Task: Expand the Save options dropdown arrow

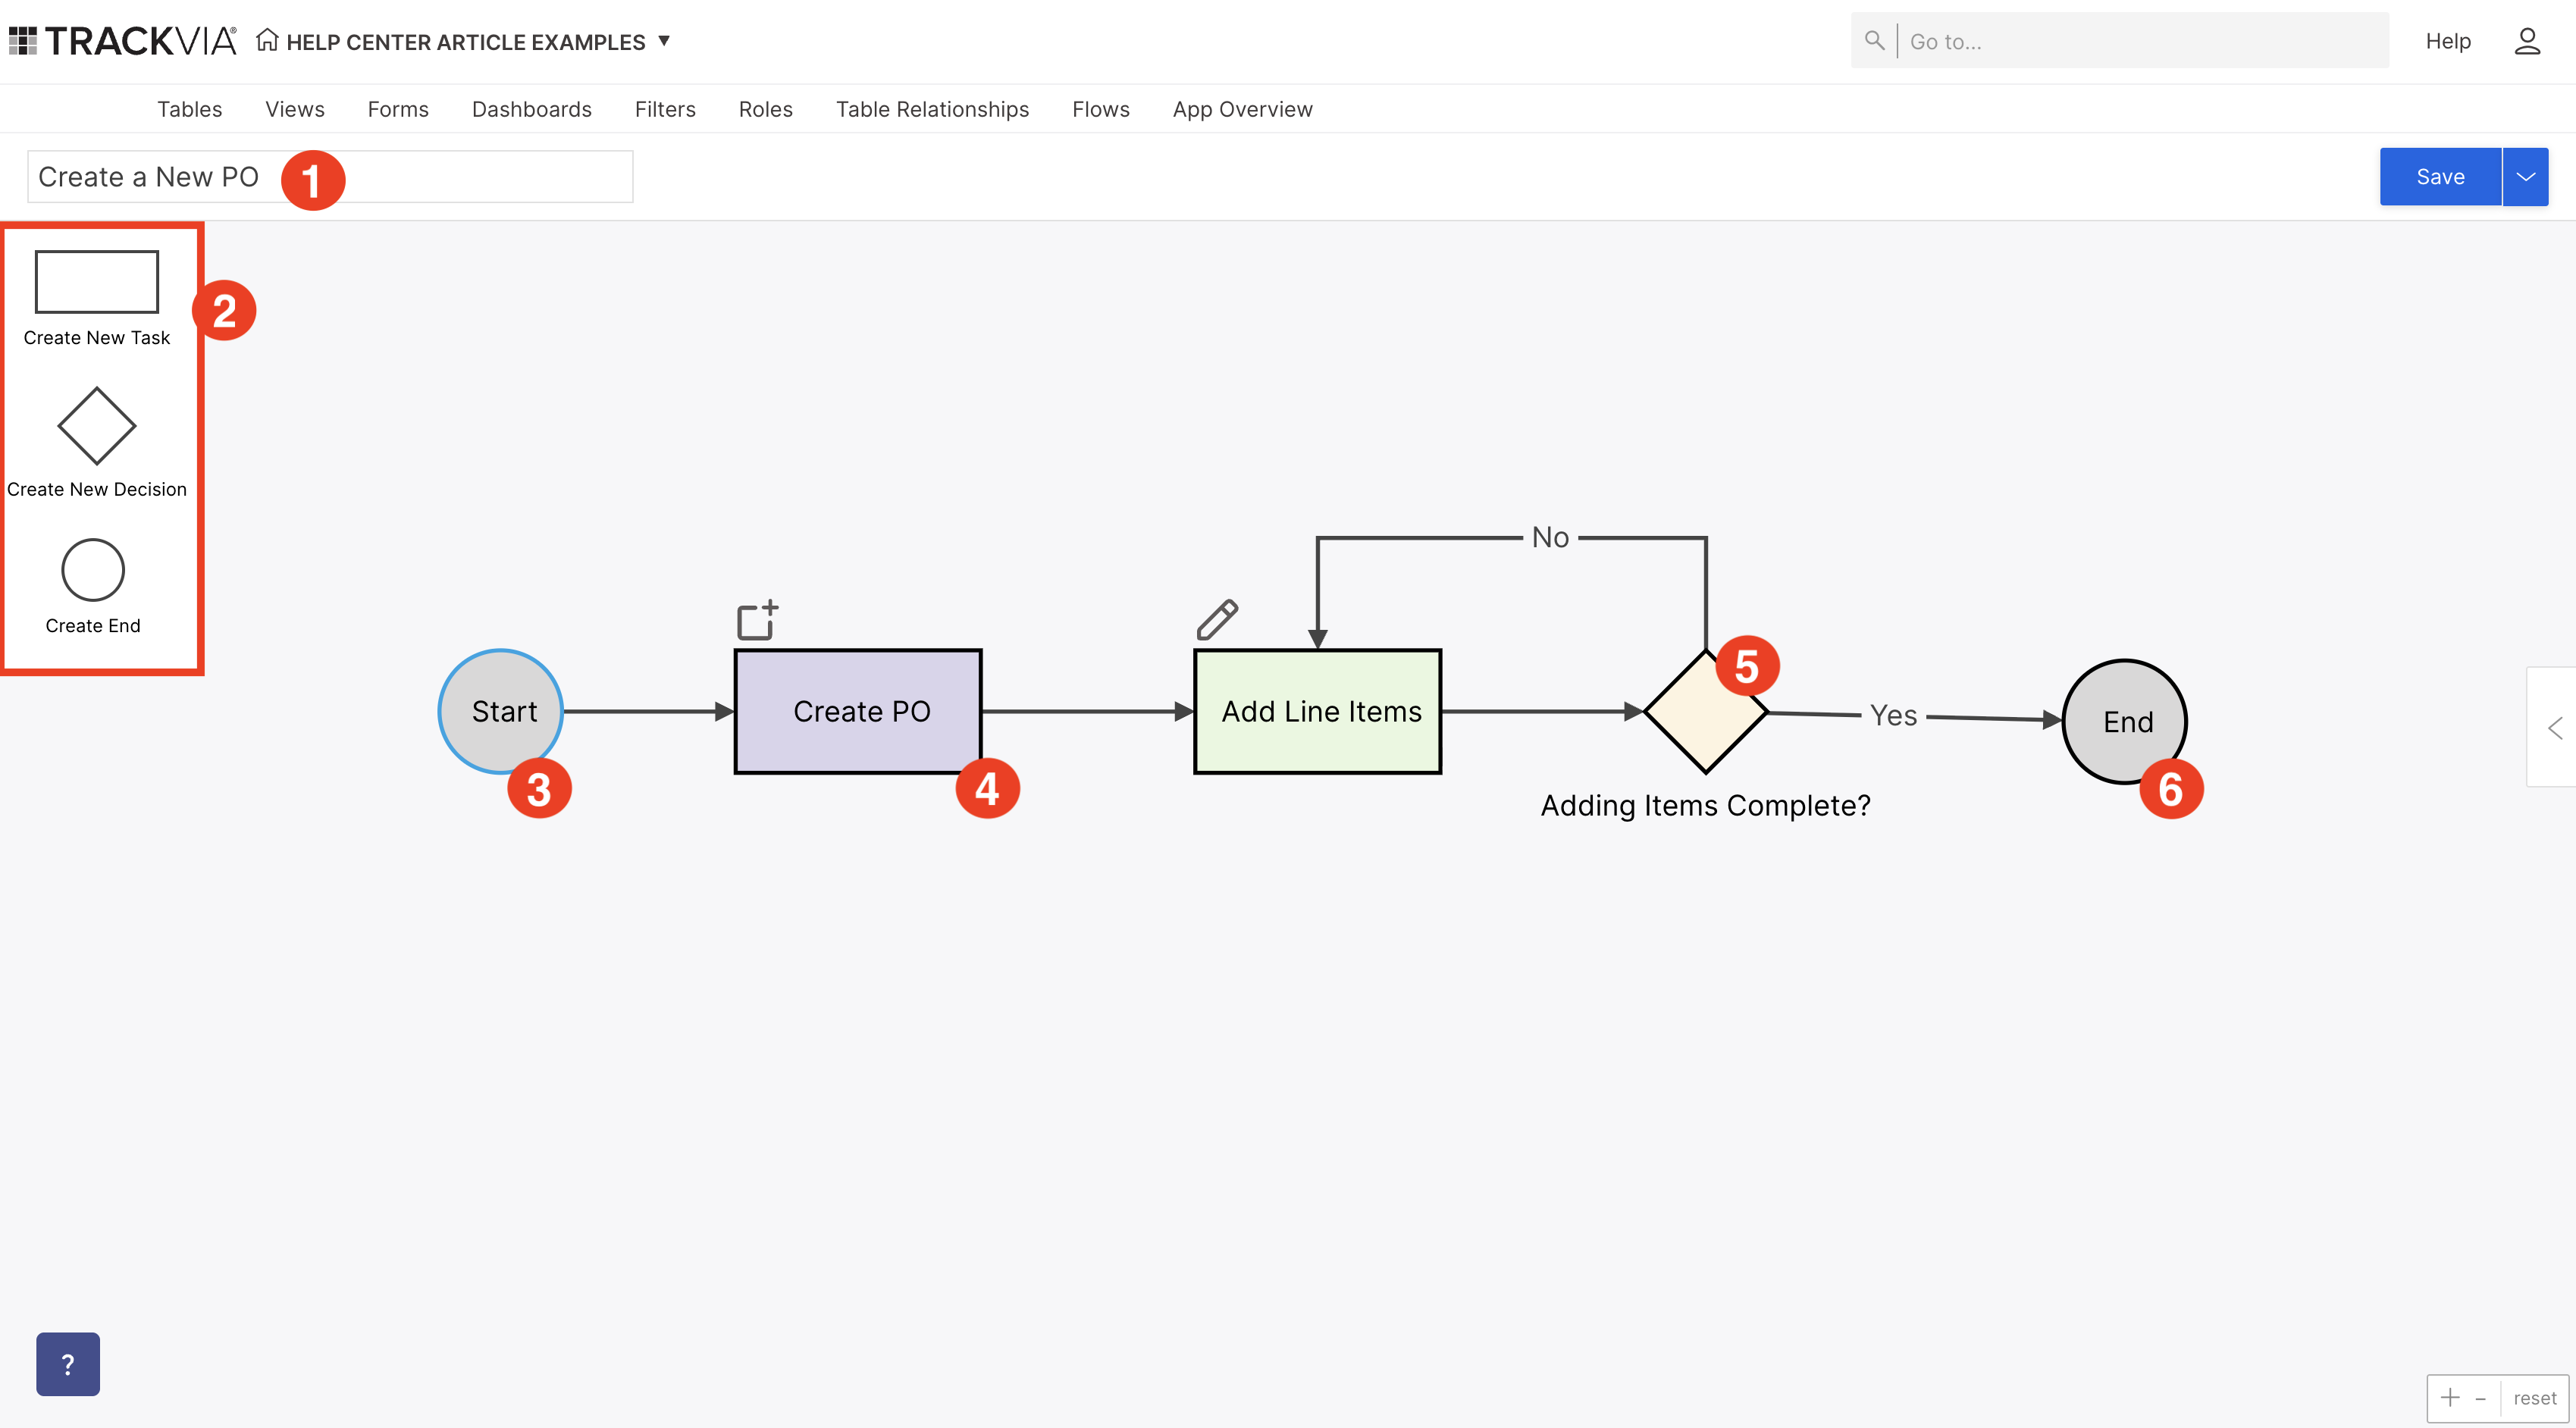Action: [2525, 177]
